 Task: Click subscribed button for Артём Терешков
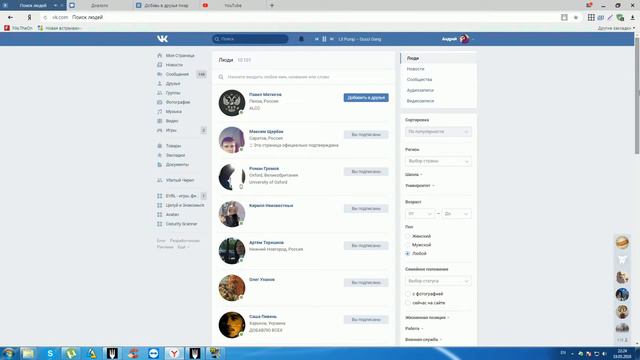[x=366, y=246]
